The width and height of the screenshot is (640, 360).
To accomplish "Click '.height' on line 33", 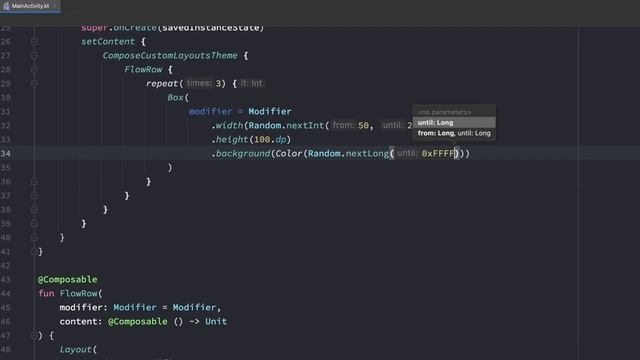I will point(230,140).
